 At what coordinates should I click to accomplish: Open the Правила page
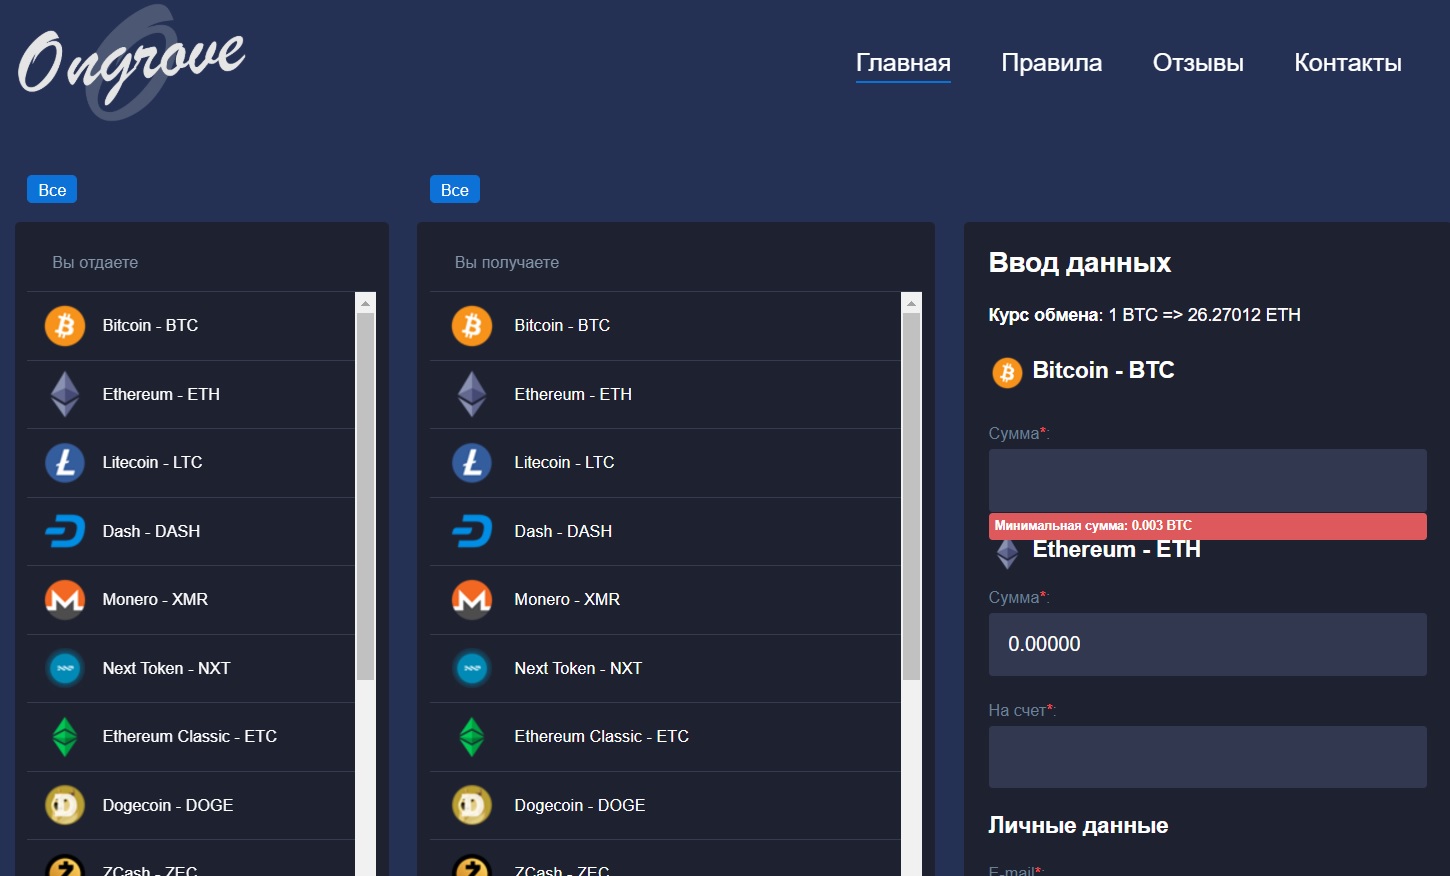(1052, 63)
